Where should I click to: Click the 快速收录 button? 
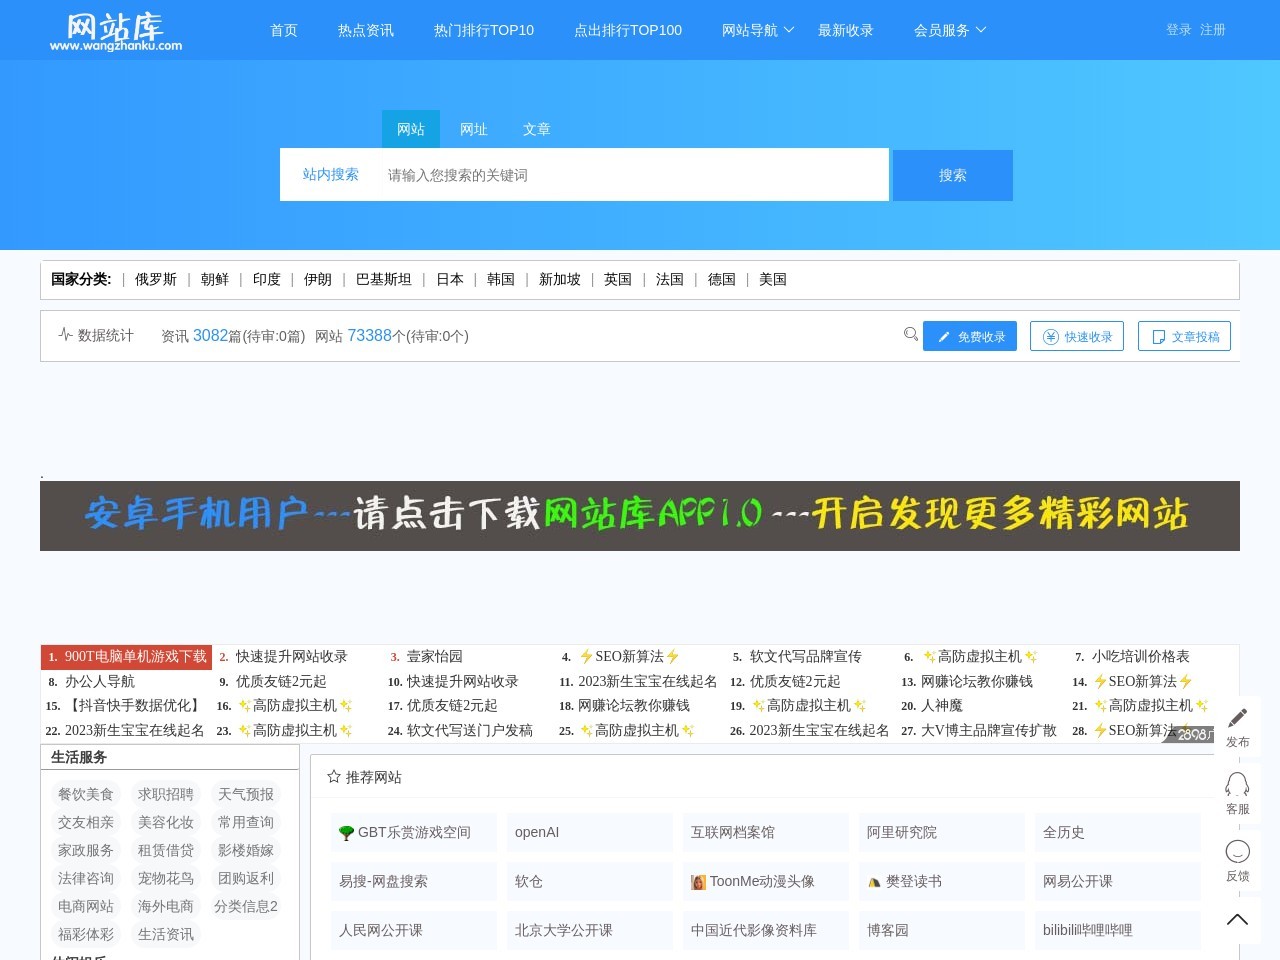[1077, 336]
